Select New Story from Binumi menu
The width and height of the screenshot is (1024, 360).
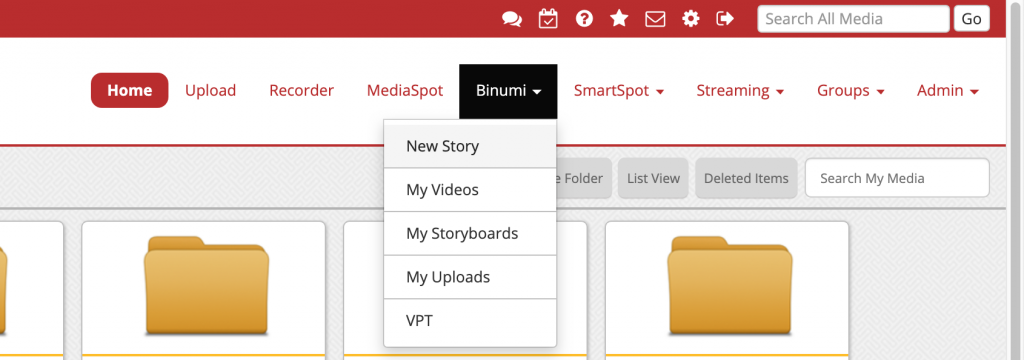[x=470, y=146]
